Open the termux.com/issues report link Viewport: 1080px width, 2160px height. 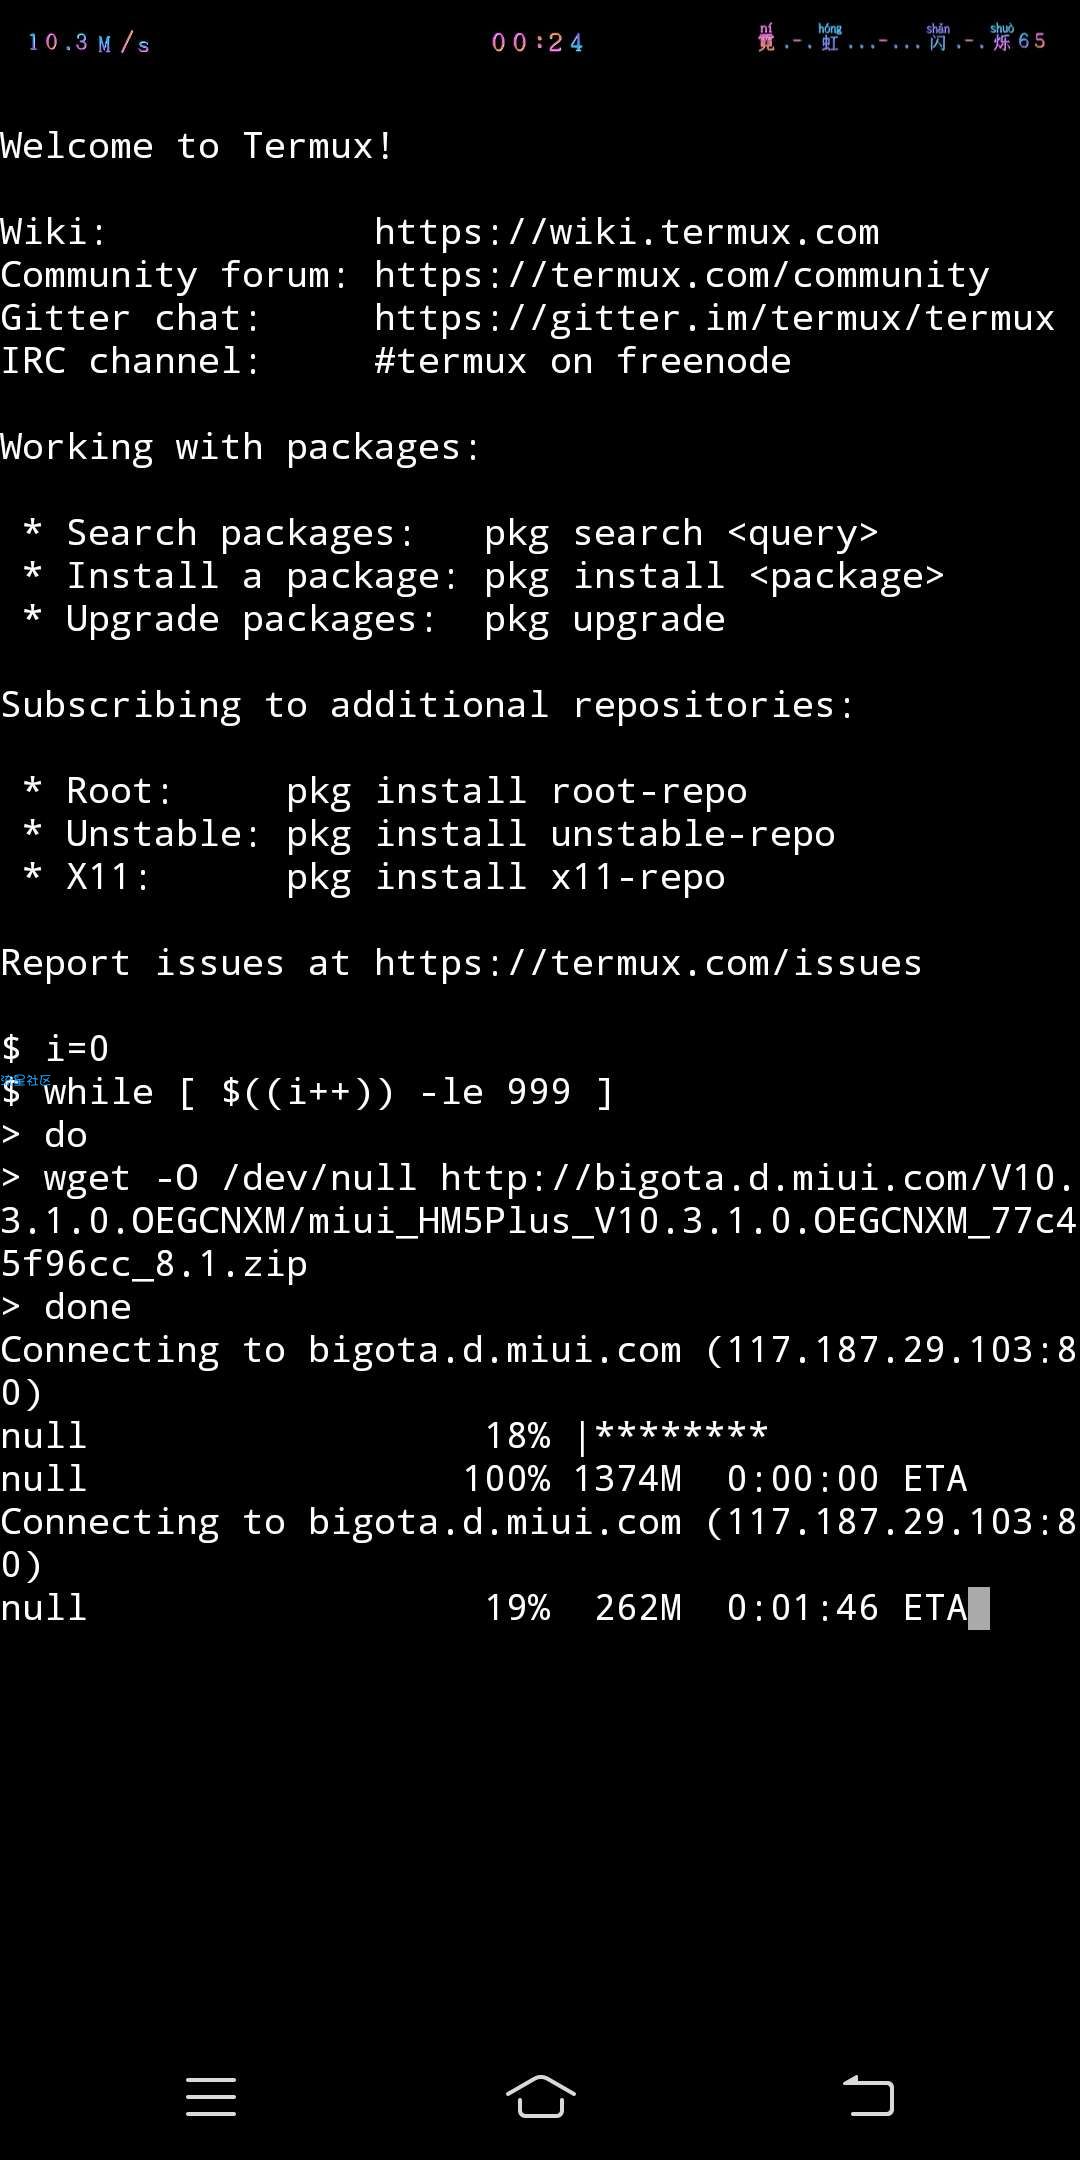(648, 963)
